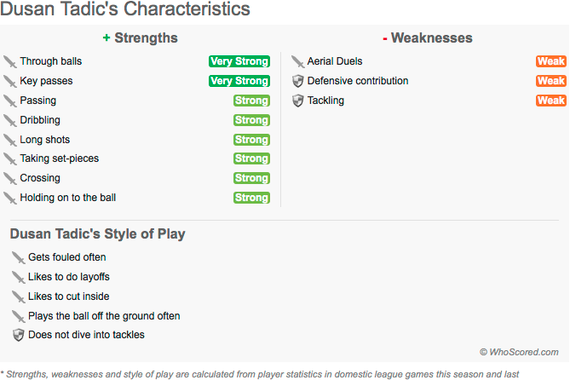Click the Weak badge next to Tackling
This screenshot has height=380, width=570.
coord(551,100)
